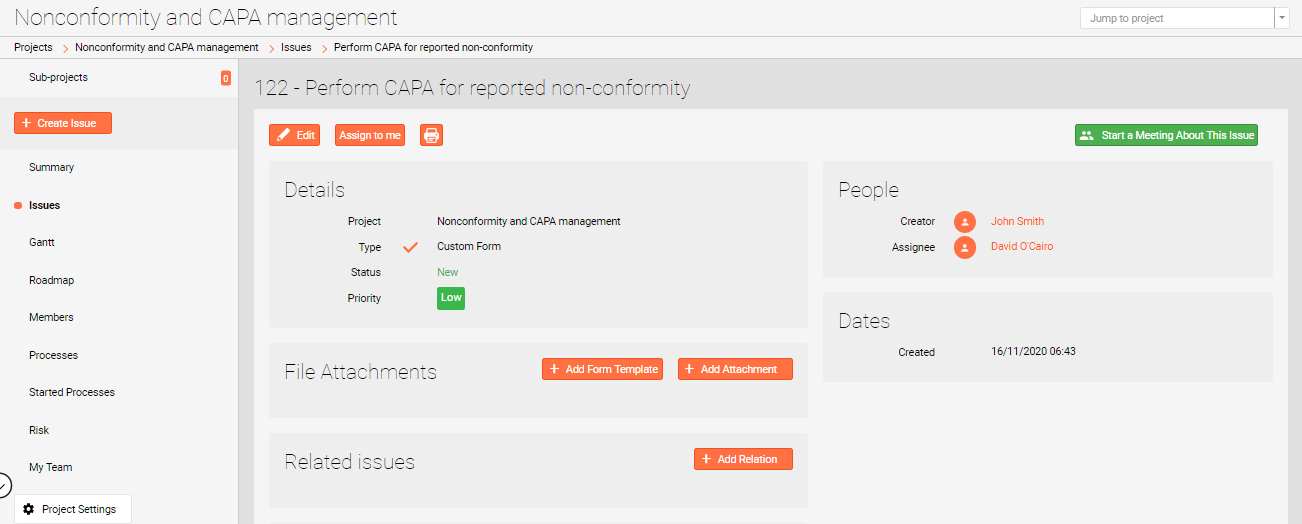The height and width of the screenshot is (524, 1302).
Task: Add a relation to related issues
Action: click(x=743, y=459)
